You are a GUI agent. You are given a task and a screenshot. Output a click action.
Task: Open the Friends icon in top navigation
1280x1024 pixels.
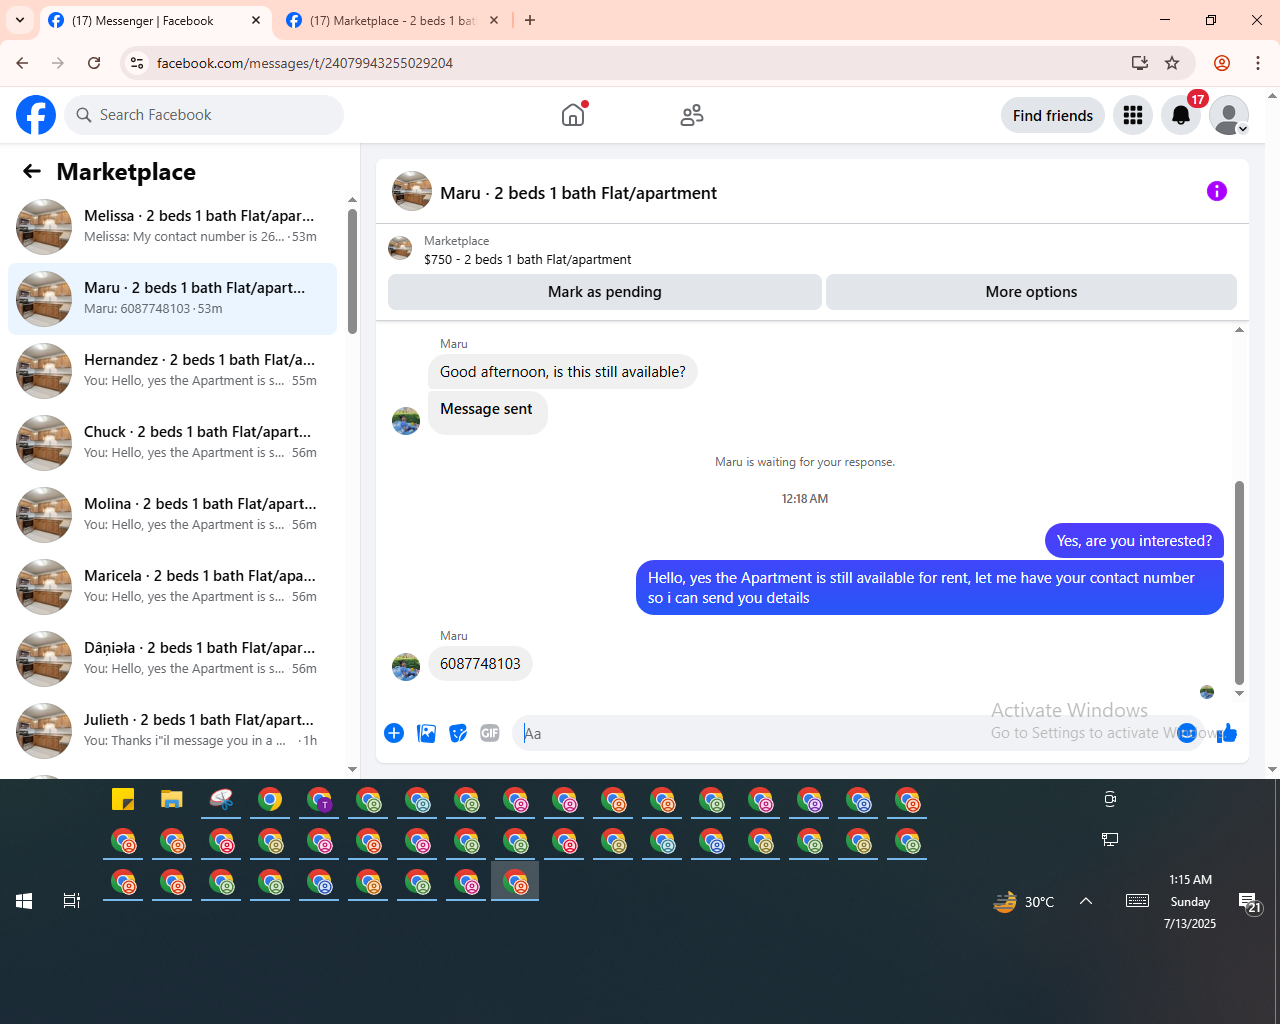[692, 115]
